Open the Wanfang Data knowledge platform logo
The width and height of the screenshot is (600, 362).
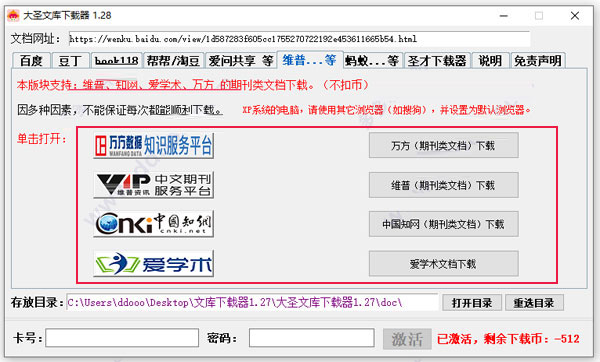point(153,145)
